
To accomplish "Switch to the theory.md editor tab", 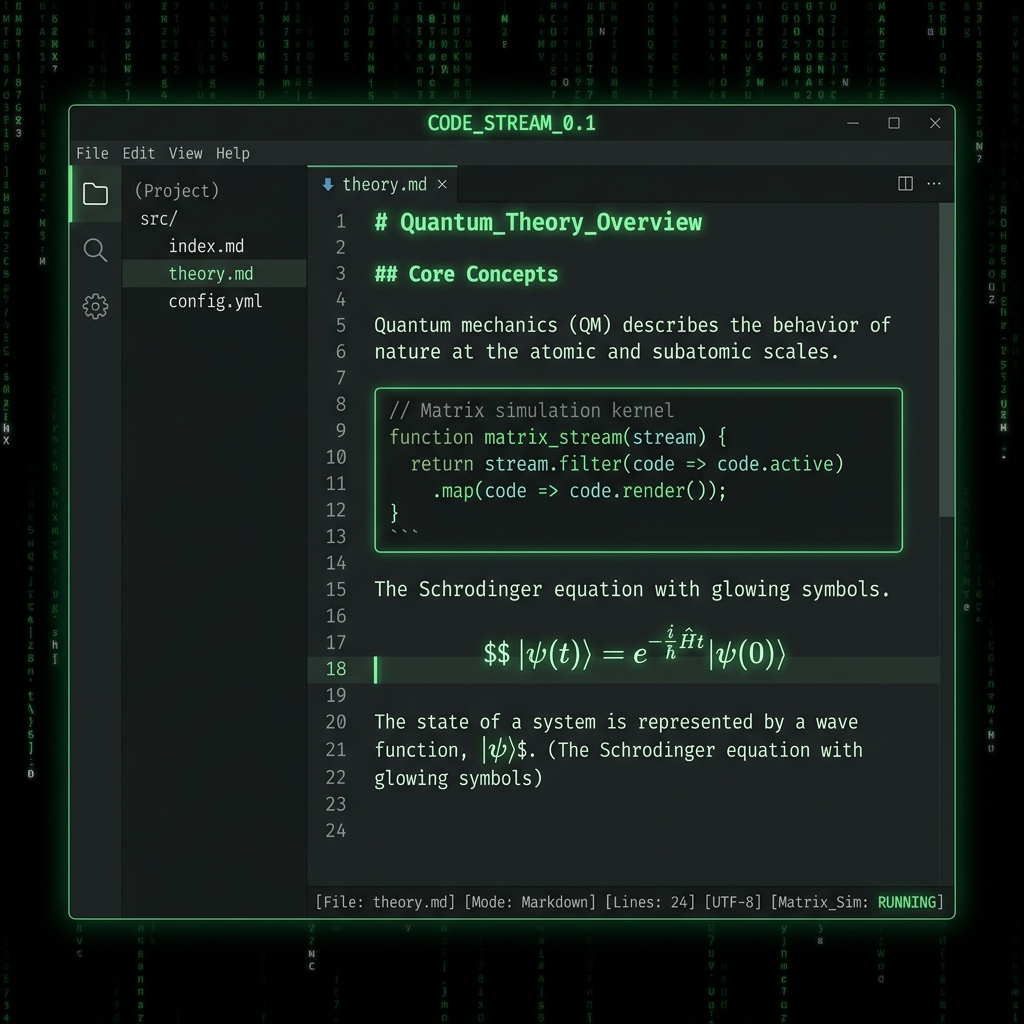I will [383, 184].
